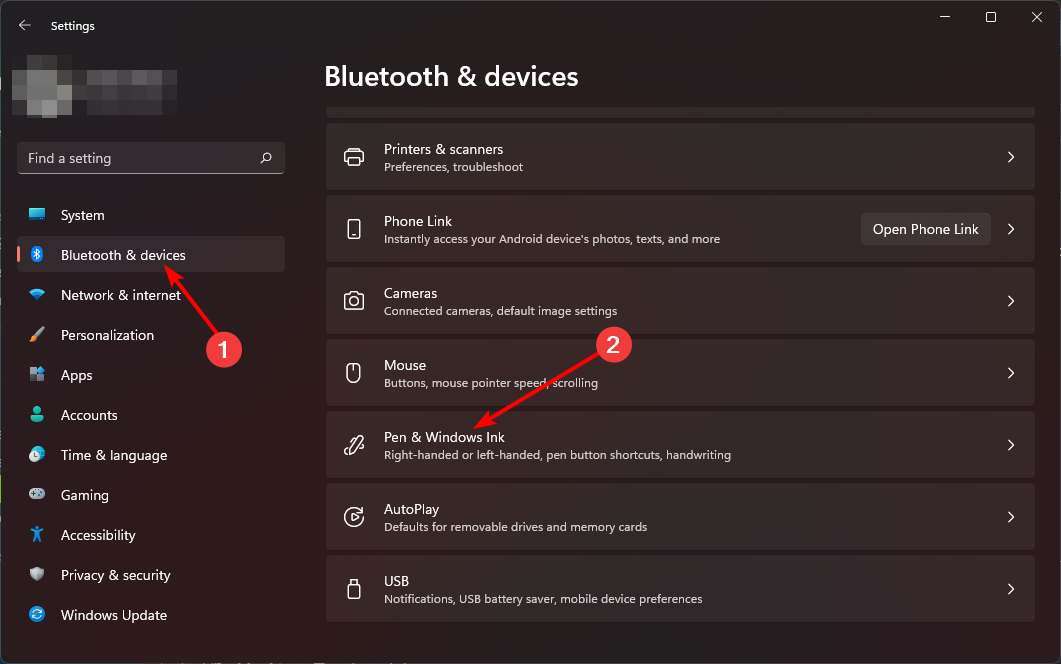Click the Network & internet wifi icon

37,295
